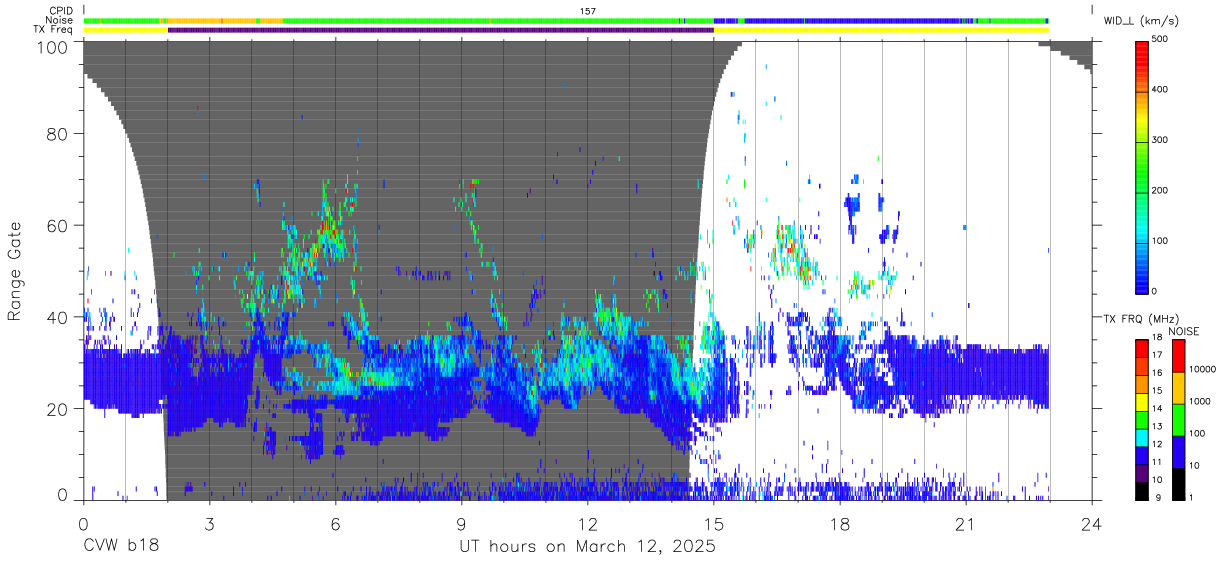Click the y-axis tick label 100
1228x567 pixels.
(x=52, y=46)
